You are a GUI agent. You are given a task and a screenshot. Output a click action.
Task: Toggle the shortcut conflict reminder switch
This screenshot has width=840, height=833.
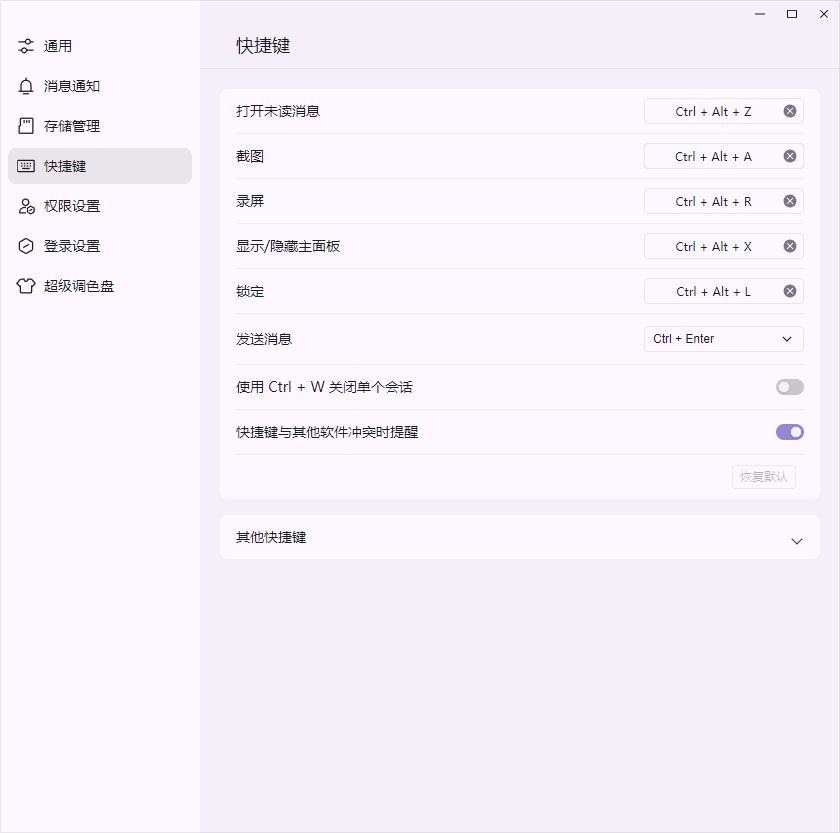point(789,432)
